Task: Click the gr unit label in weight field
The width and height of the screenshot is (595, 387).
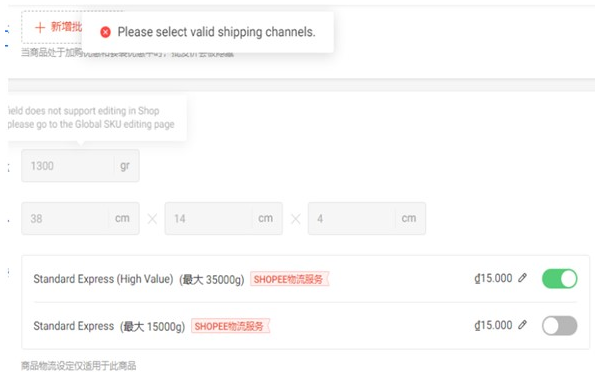Action: [125, 166]
